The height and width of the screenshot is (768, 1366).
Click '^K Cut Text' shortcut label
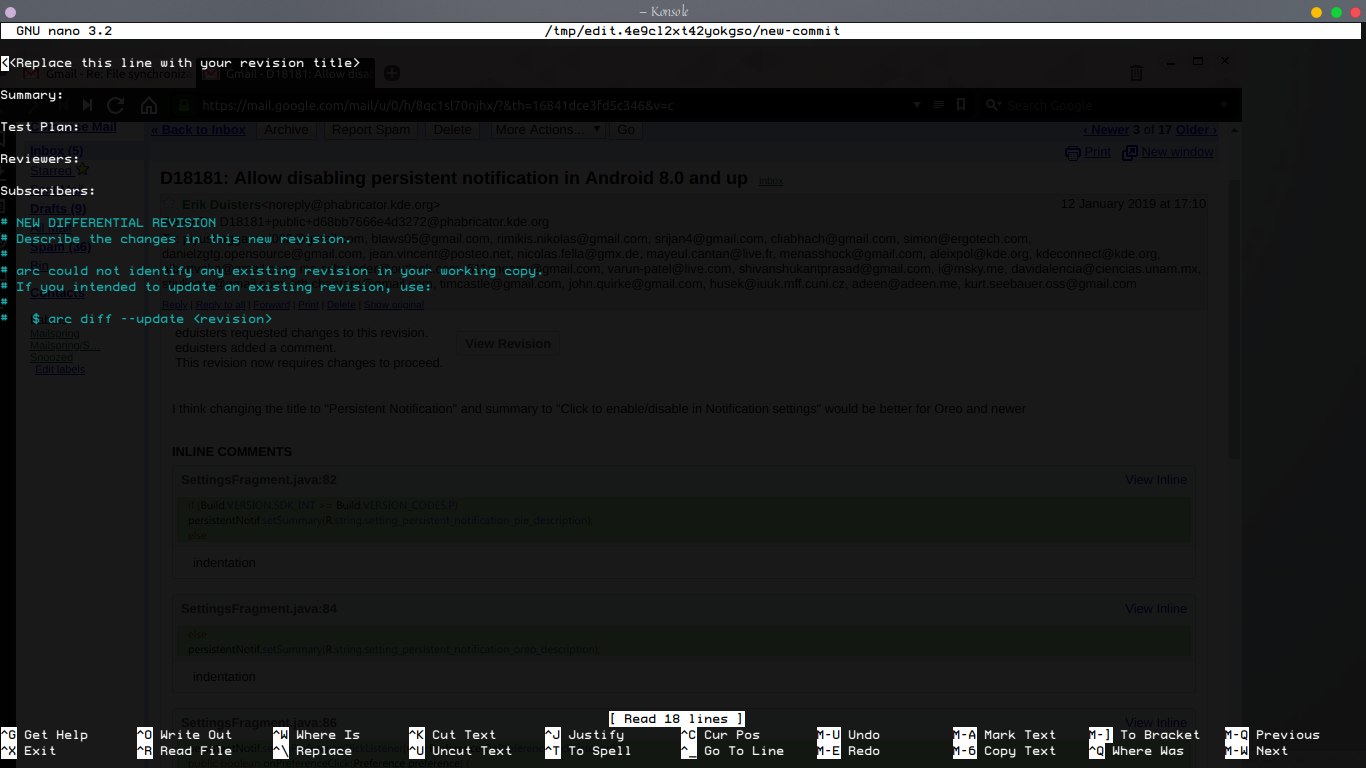click(452, 735)
